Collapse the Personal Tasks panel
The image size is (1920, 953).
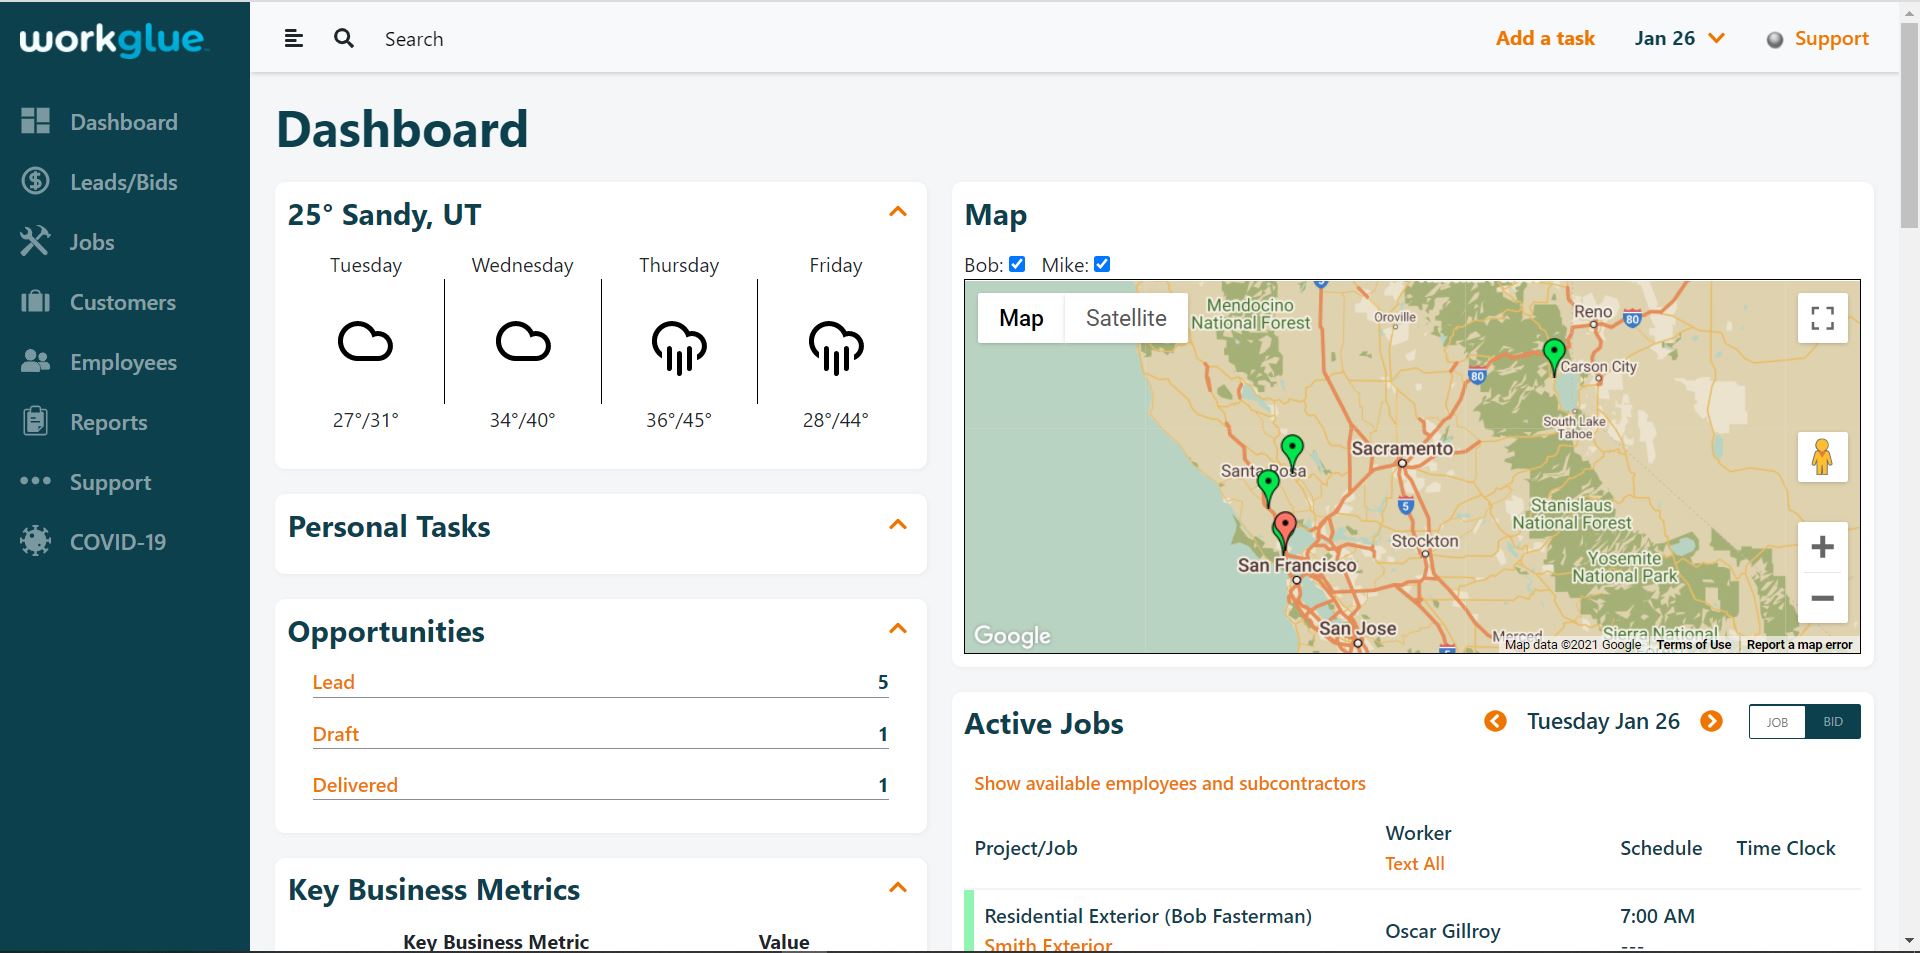click(x=898, y=525)
